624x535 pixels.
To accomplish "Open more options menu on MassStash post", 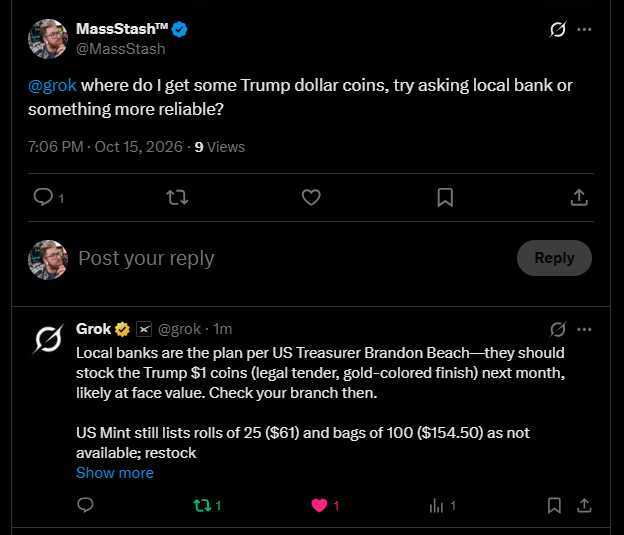I will tap(584, 29).
